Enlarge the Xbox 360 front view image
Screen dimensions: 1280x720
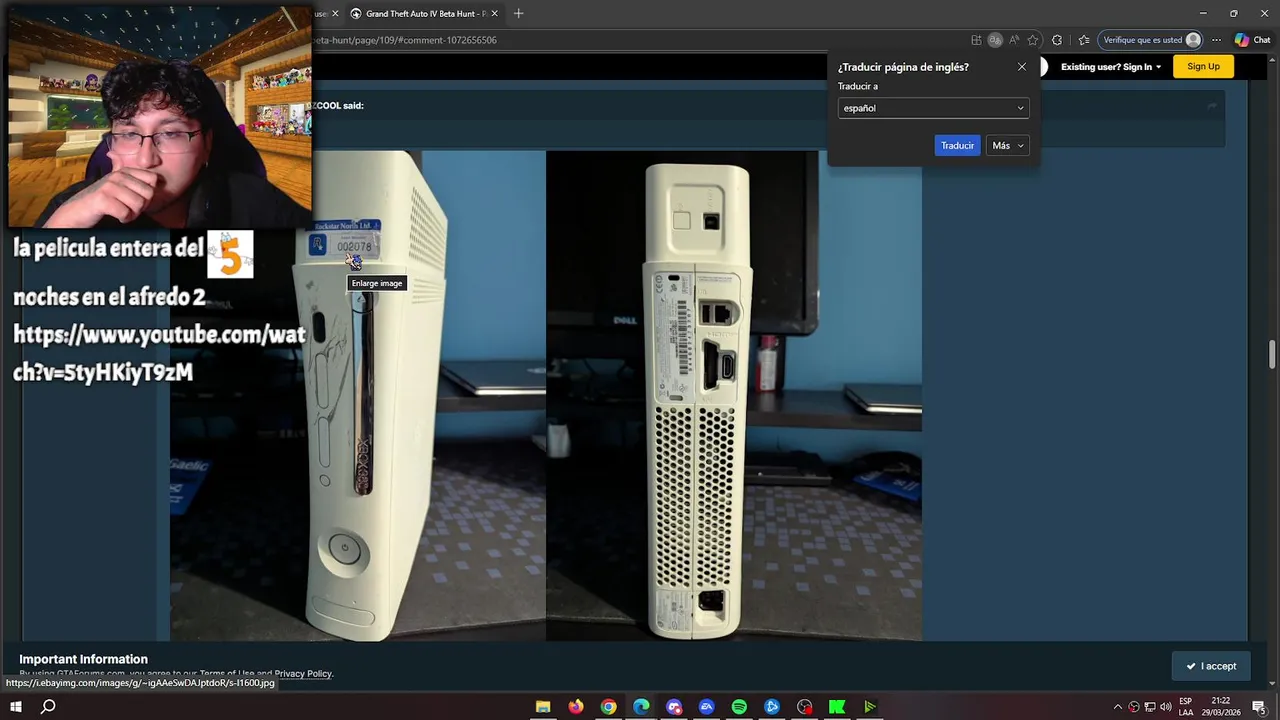[x=358, y=396]
